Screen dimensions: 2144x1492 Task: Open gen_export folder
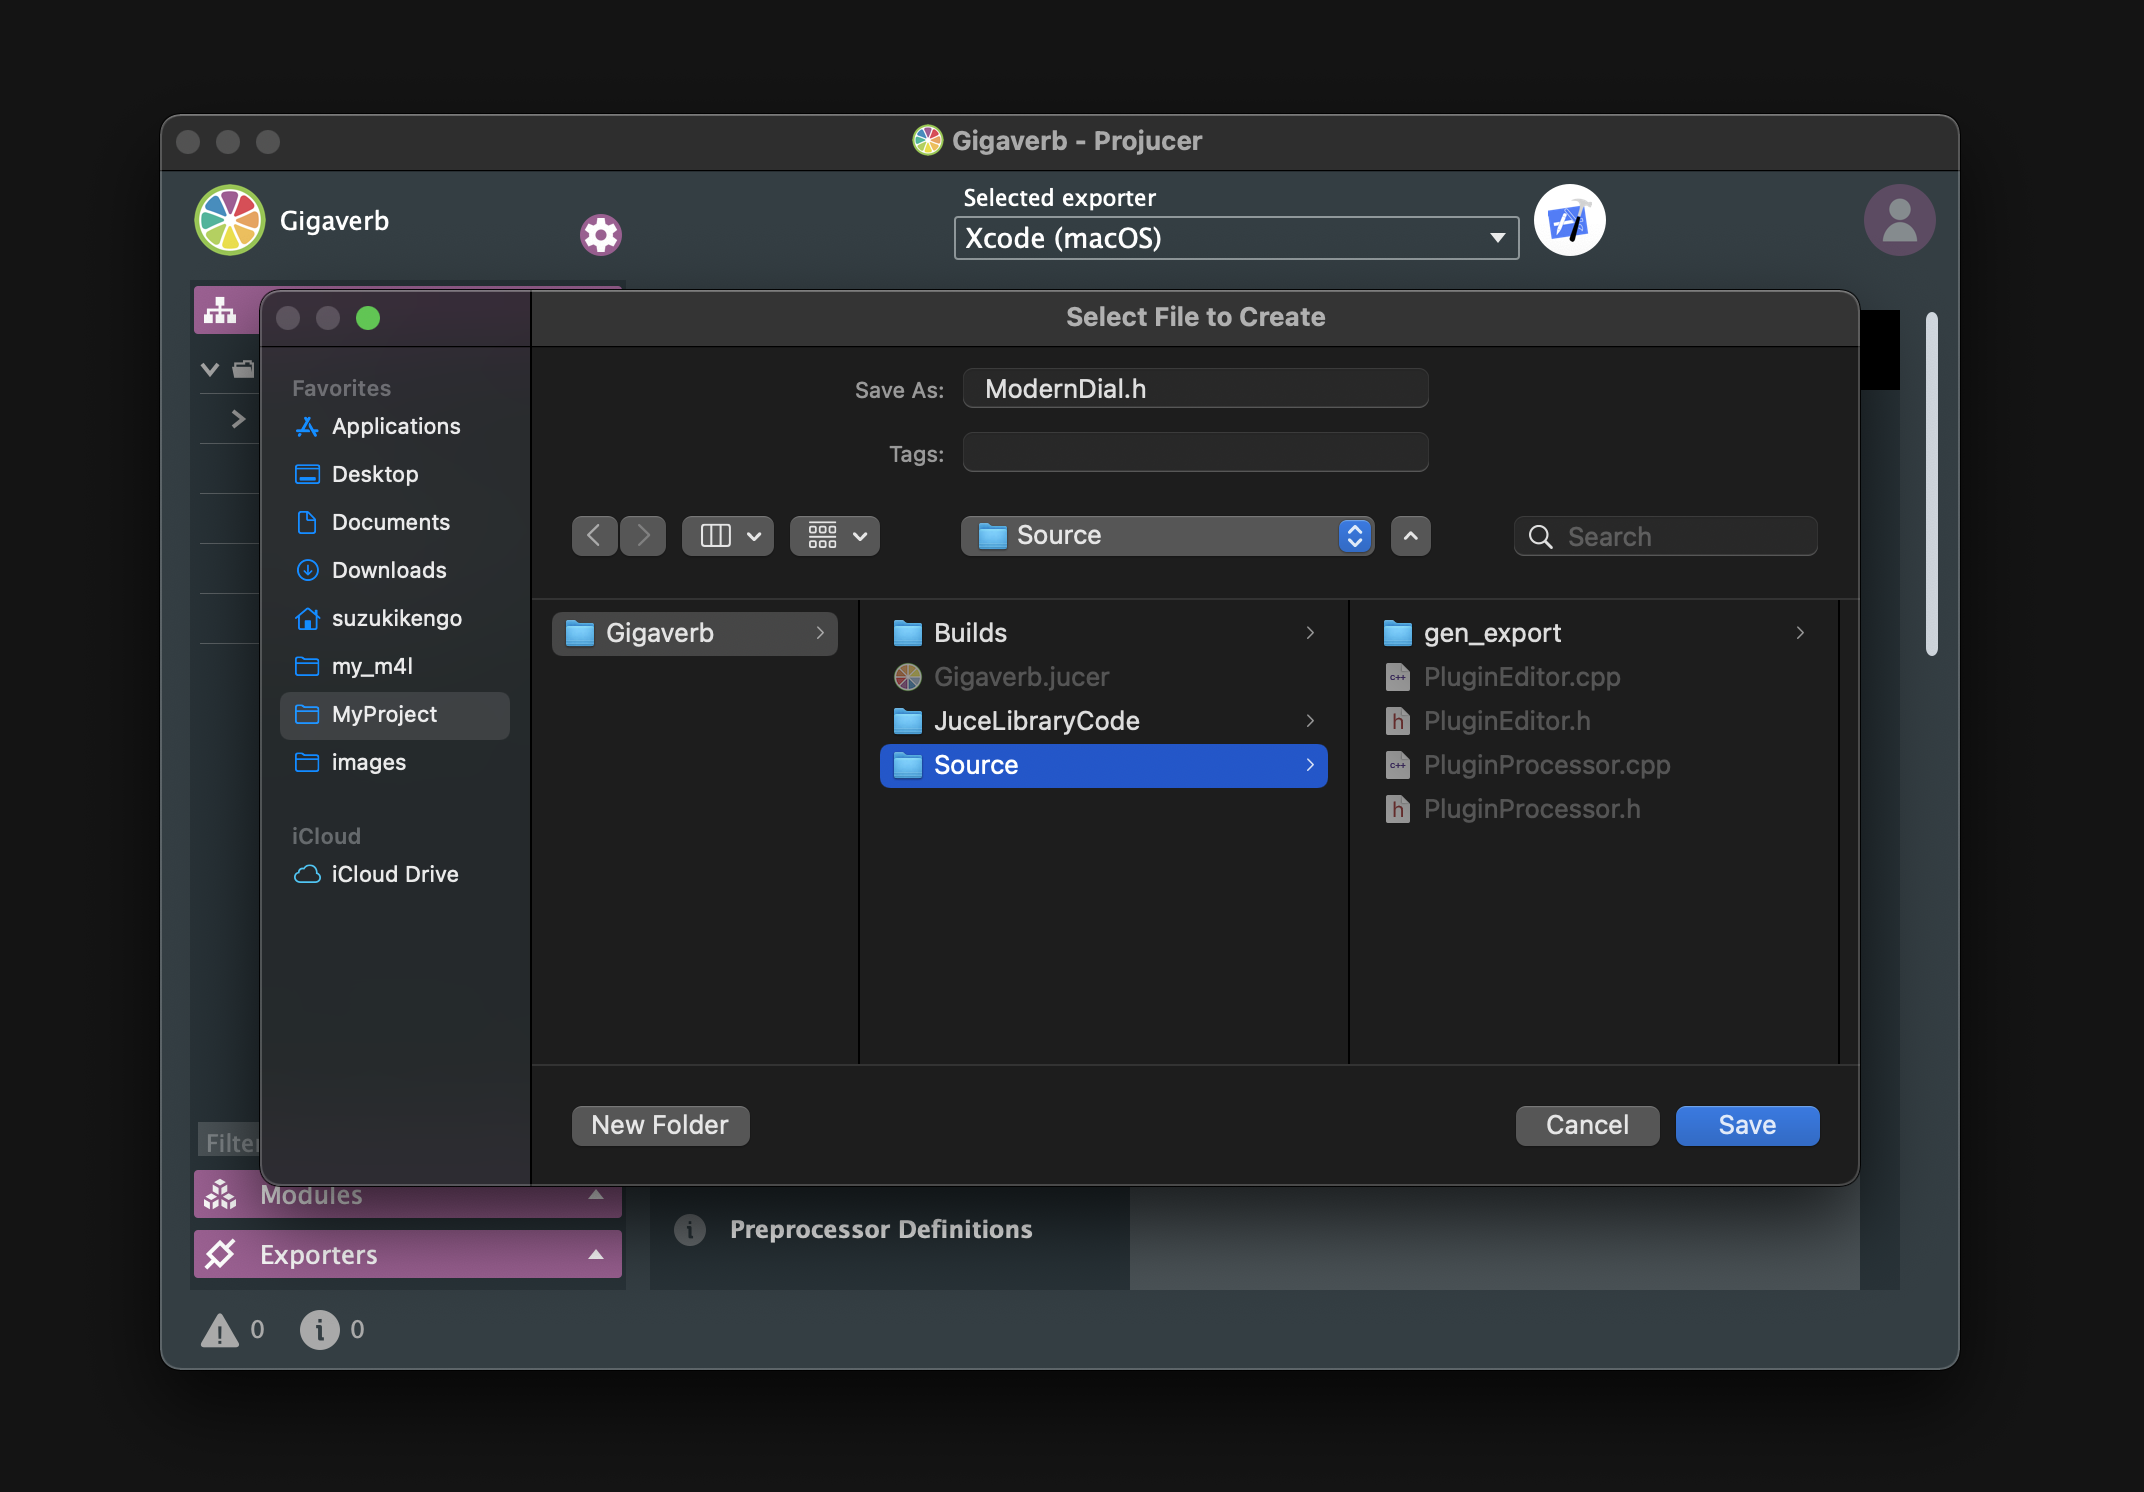pyautogui.click(x=1594, y=633)
